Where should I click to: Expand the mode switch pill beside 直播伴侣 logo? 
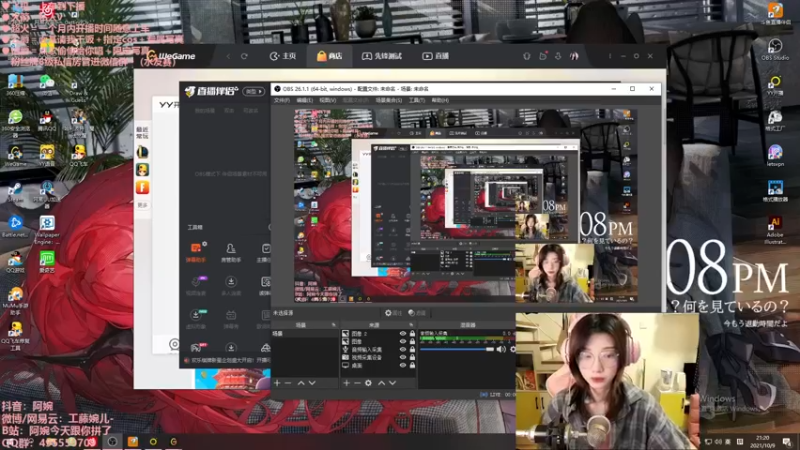[254, 91]
